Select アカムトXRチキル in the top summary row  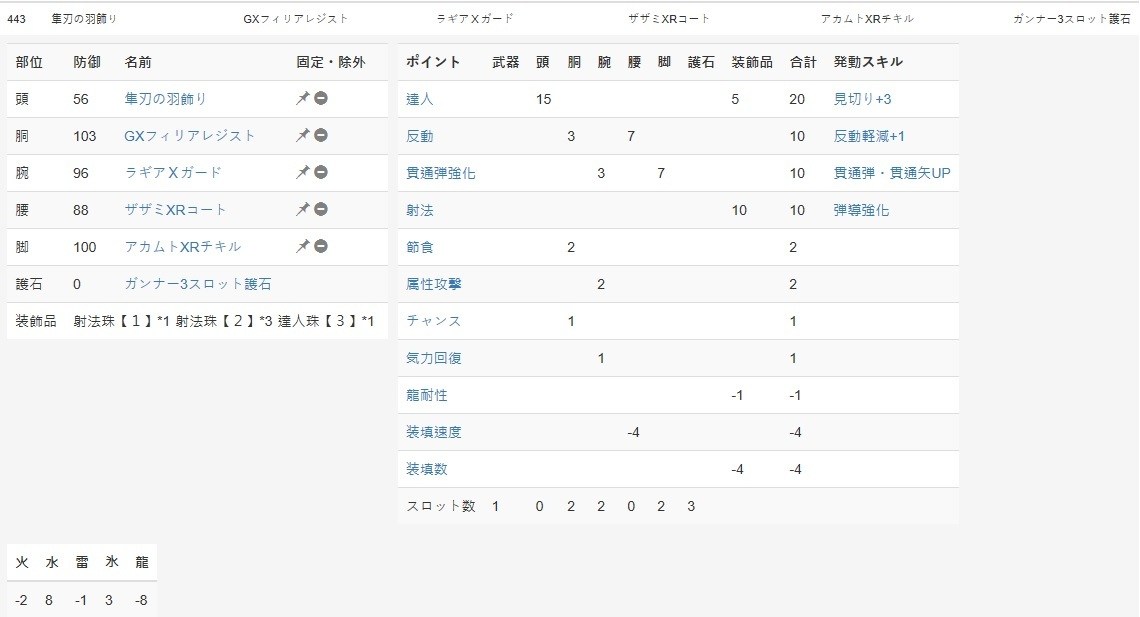pos(867,19)
